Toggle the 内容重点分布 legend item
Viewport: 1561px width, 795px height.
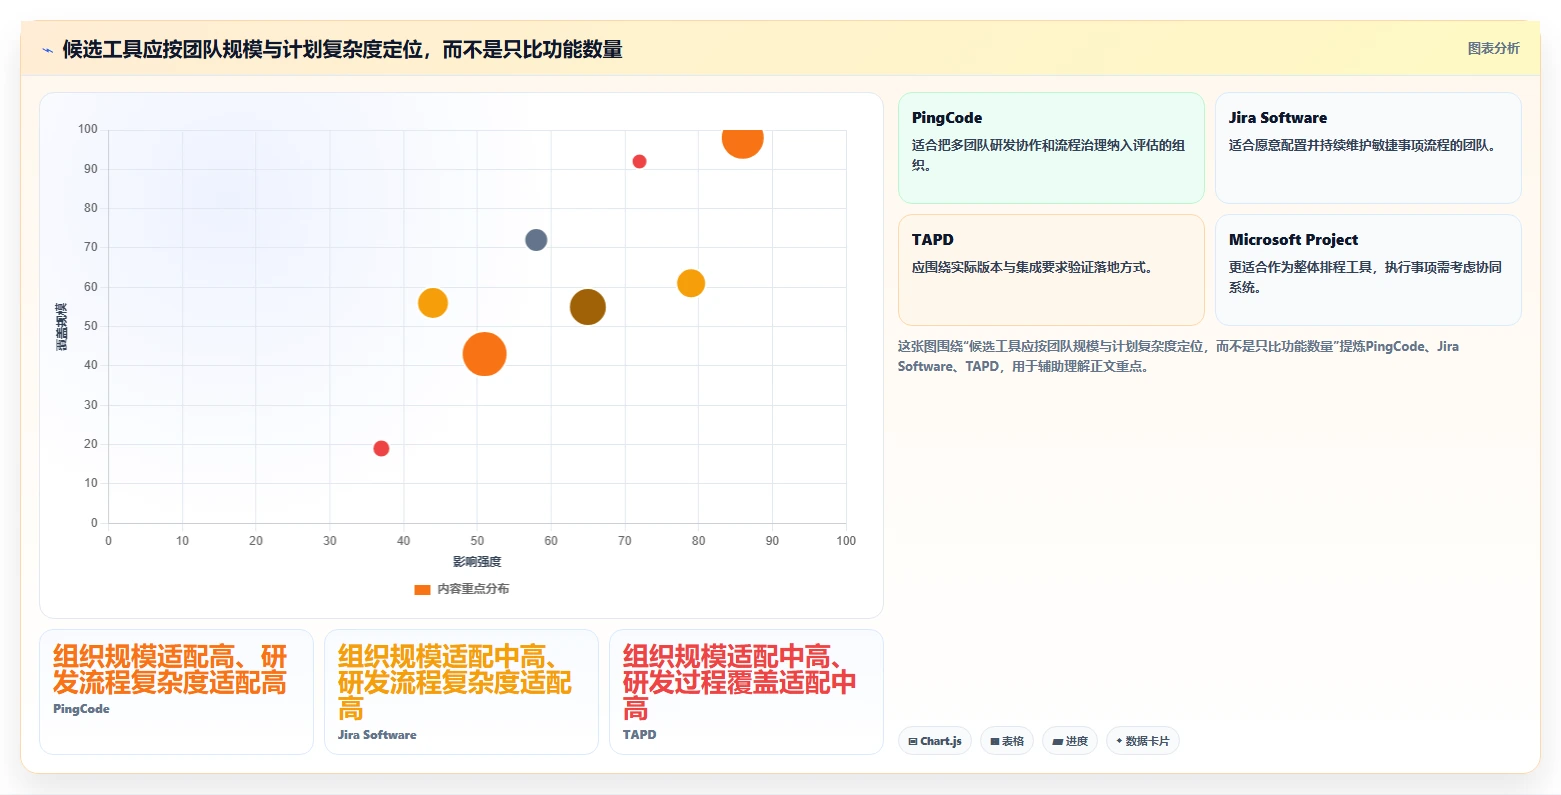(462, 589)
